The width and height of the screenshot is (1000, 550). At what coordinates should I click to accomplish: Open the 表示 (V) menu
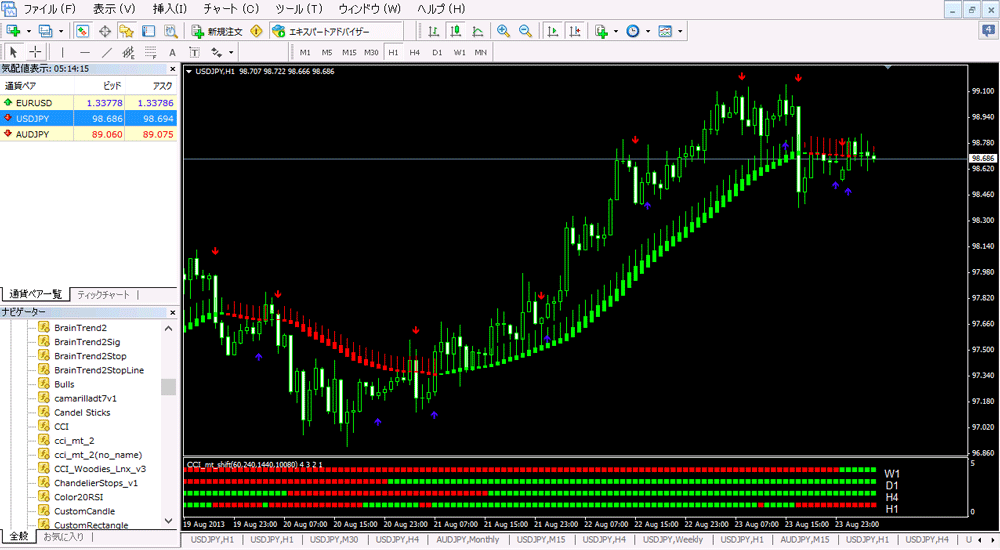click(x=114, y=9)
